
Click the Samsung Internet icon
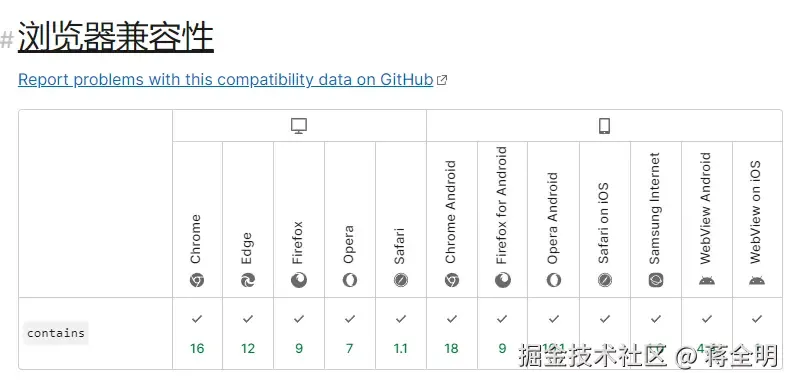656,280
